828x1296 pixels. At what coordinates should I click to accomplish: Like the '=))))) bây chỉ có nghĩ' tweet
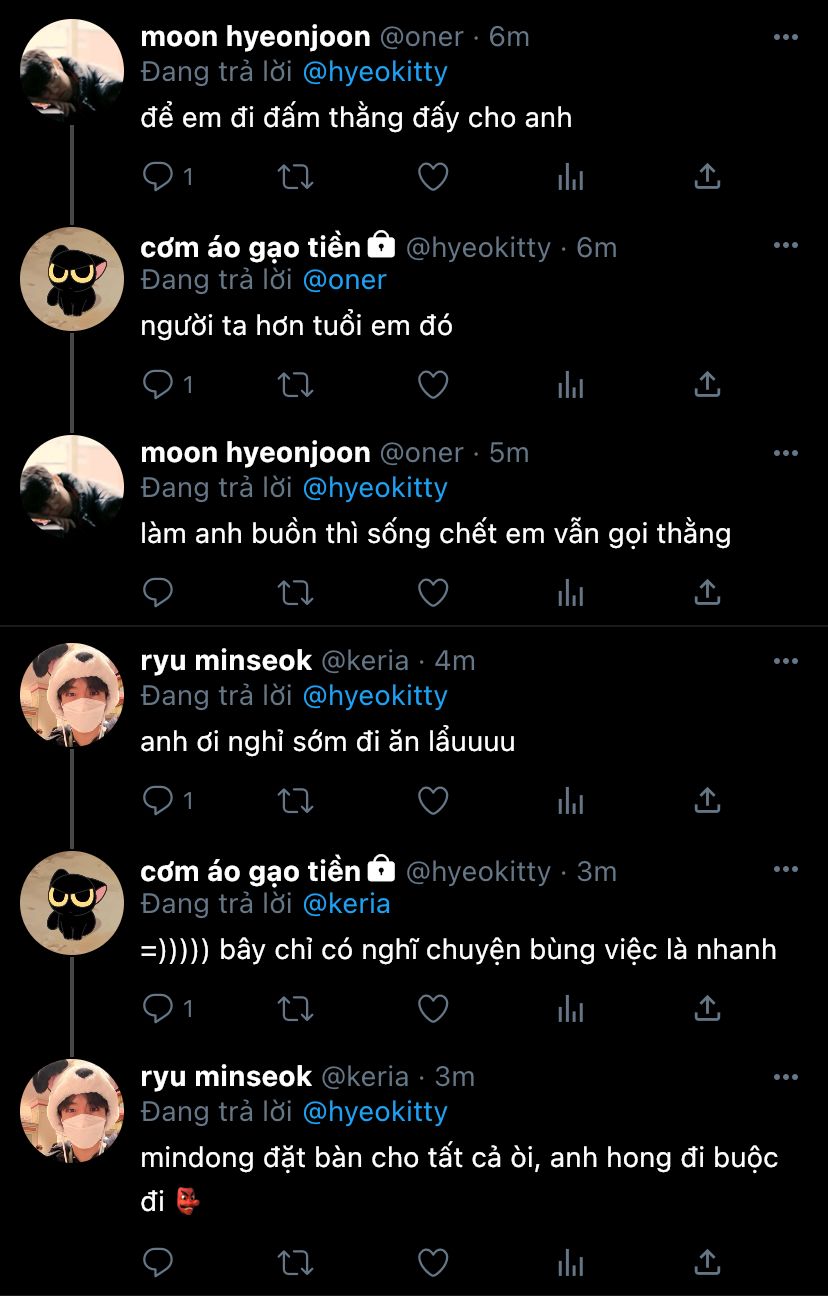(x=432, y=1009)
